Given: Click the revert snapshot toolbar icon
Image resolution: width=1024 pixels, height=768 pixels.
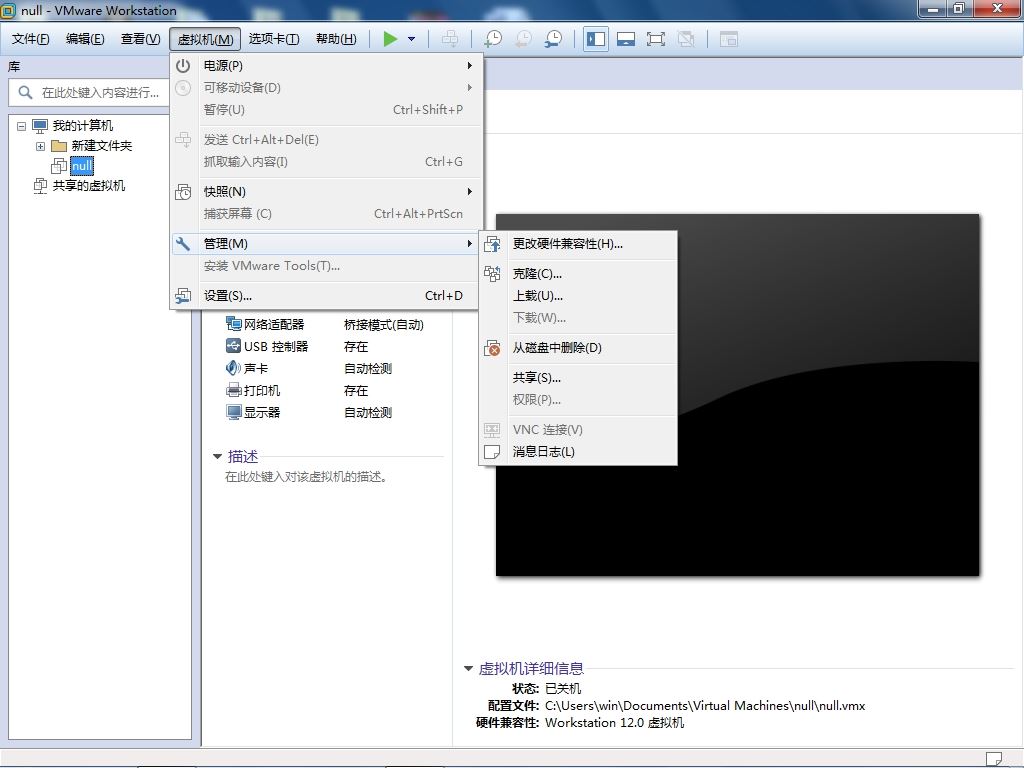Looking at the screenshot, I should 523,39.
